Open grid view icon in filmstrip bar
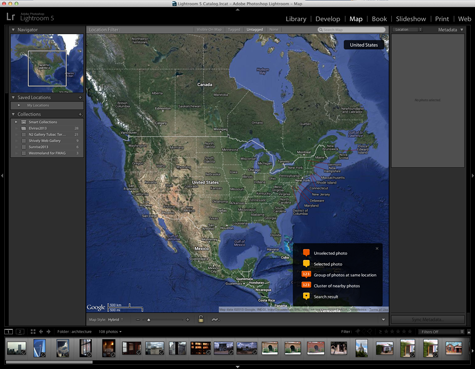475x369 pixels. tap(33, 331)
